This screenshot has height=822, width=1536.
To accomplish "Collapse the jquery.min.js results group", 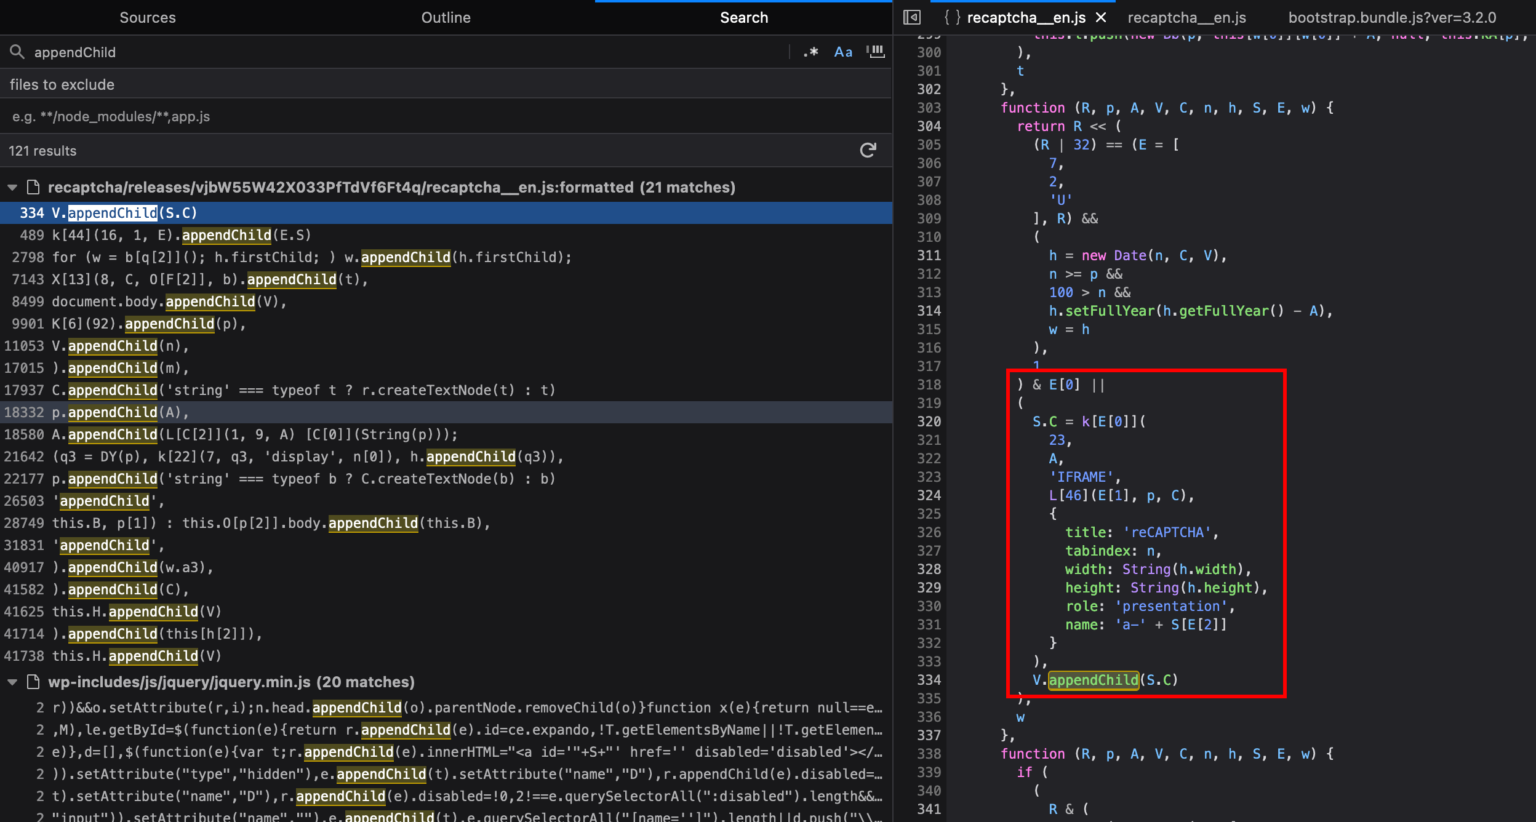I will 12,682.
